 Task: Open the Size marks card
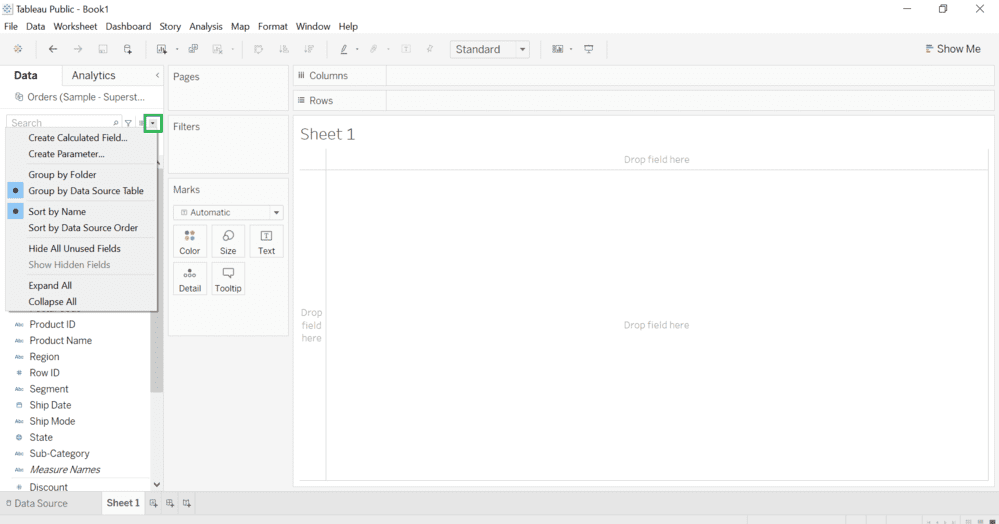(x=228, y=242)
